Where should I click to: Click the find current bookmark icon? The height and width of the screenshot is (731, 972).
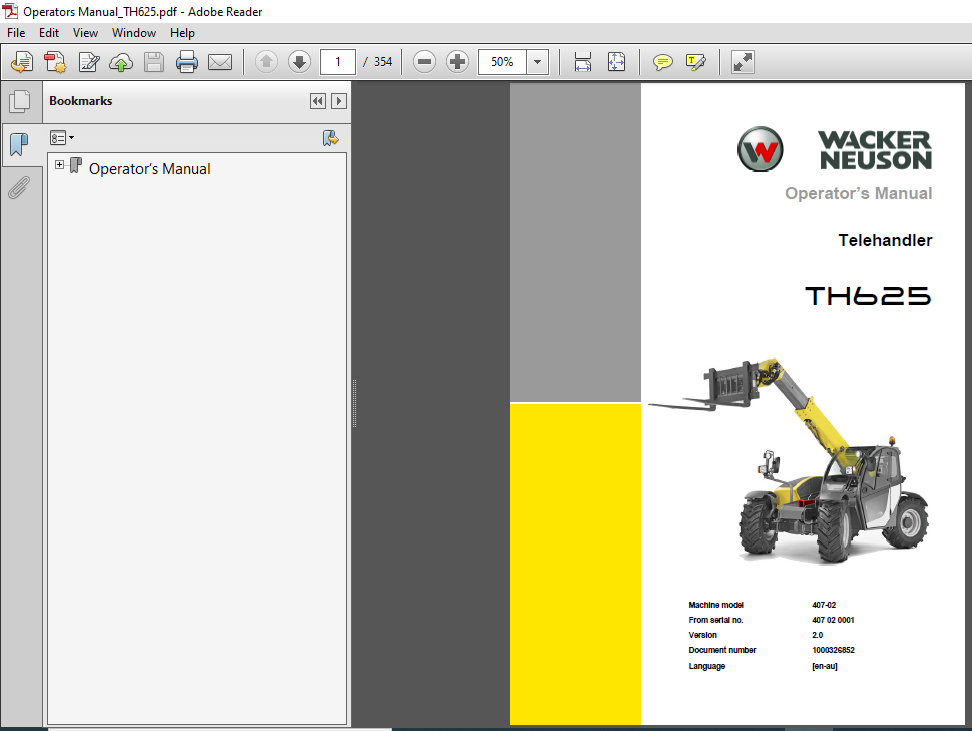[330, 138]
